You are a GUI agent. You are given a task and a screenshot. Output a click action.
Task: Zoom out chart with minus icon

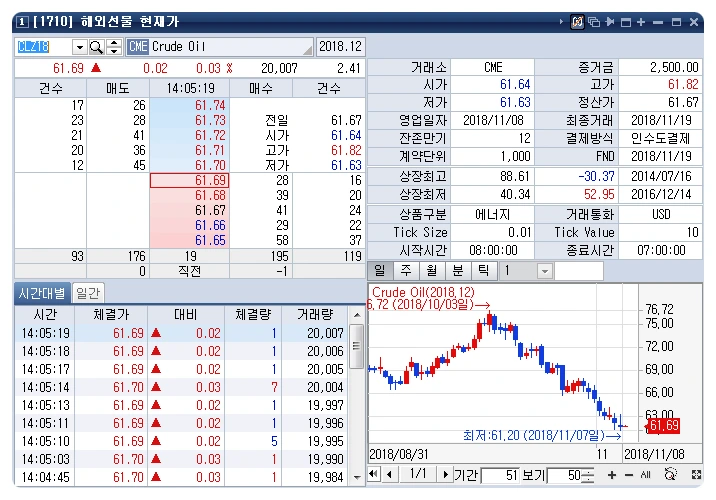(629, 475)
